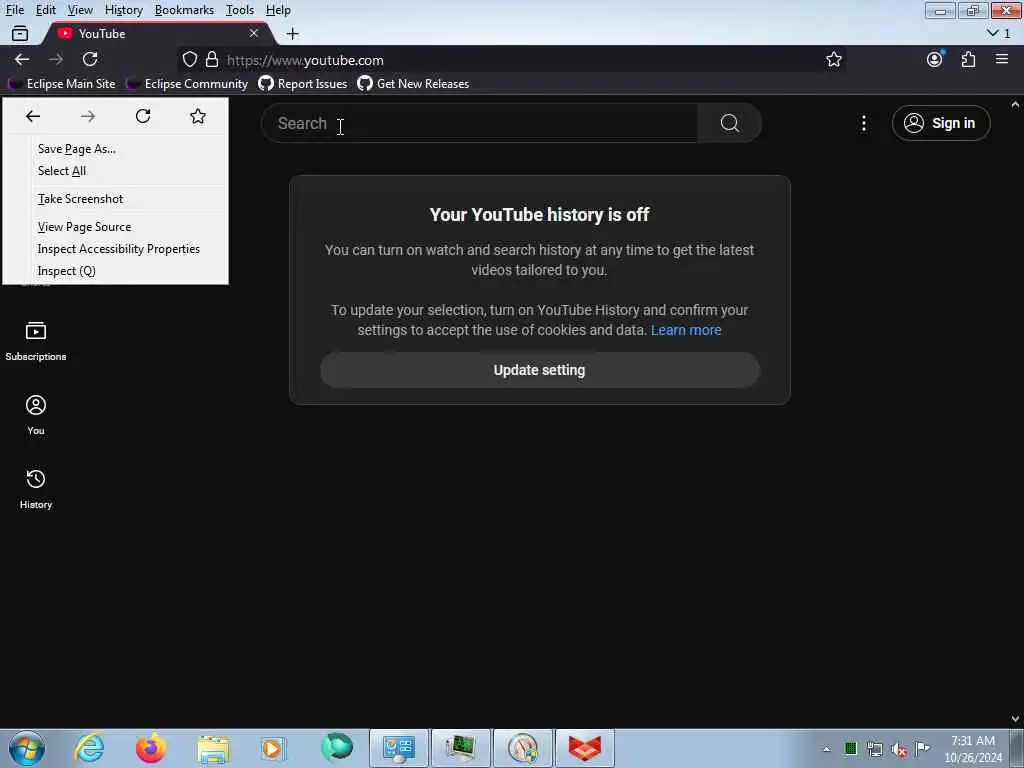Screen dimensions: 1024x768
Task: Click the Sign in button
Action: 941,123
